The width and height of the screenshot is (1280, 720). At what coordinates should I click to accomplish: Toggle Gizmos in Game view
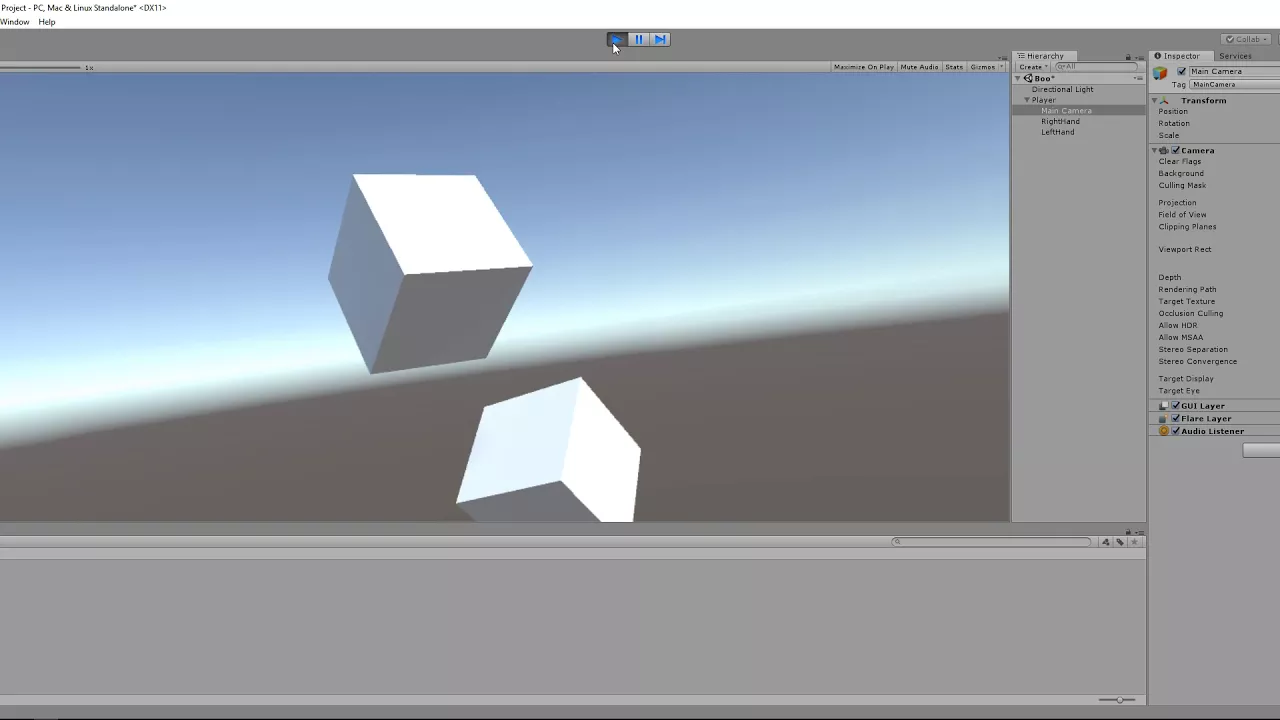[x=982, y=67]
